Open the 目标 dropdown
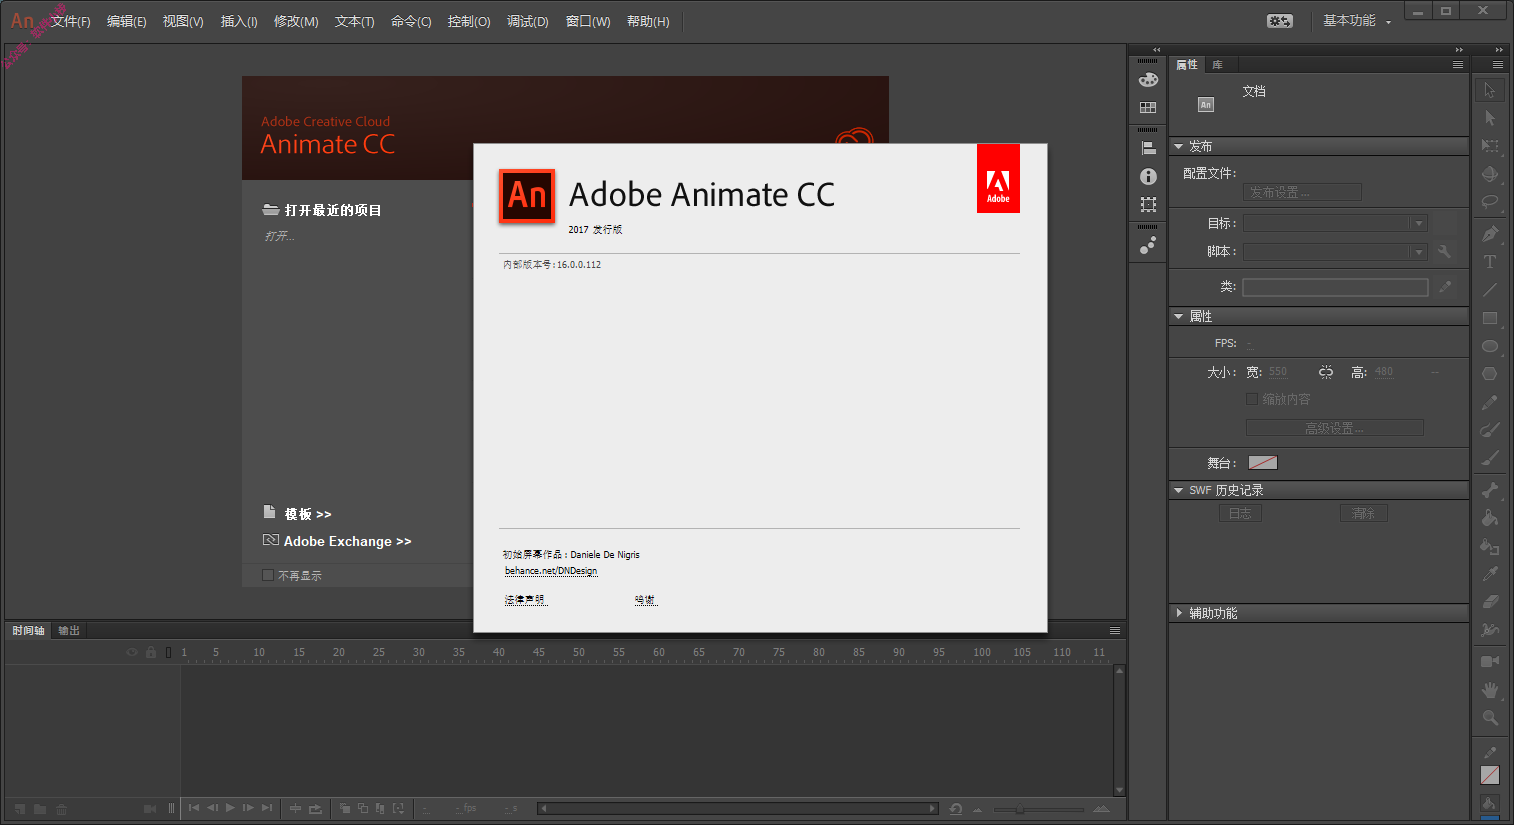The height and width of the screenshot is (825, 1514). 1335,223
